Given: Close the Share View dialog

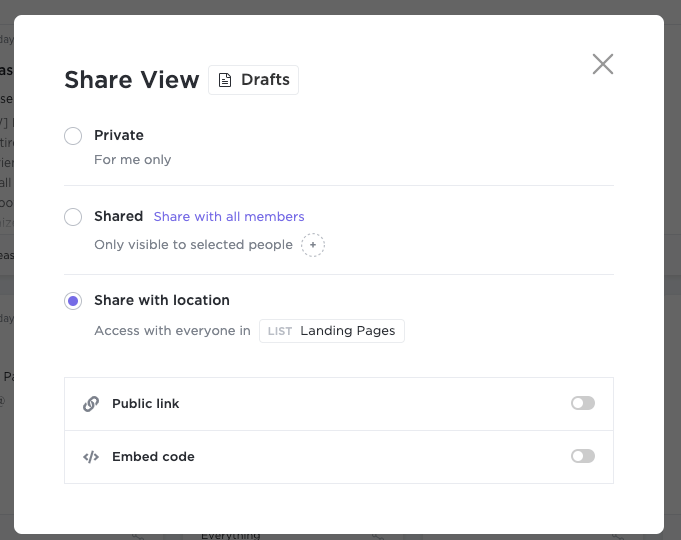Looking at the screenshot, I should click(602, 64).
